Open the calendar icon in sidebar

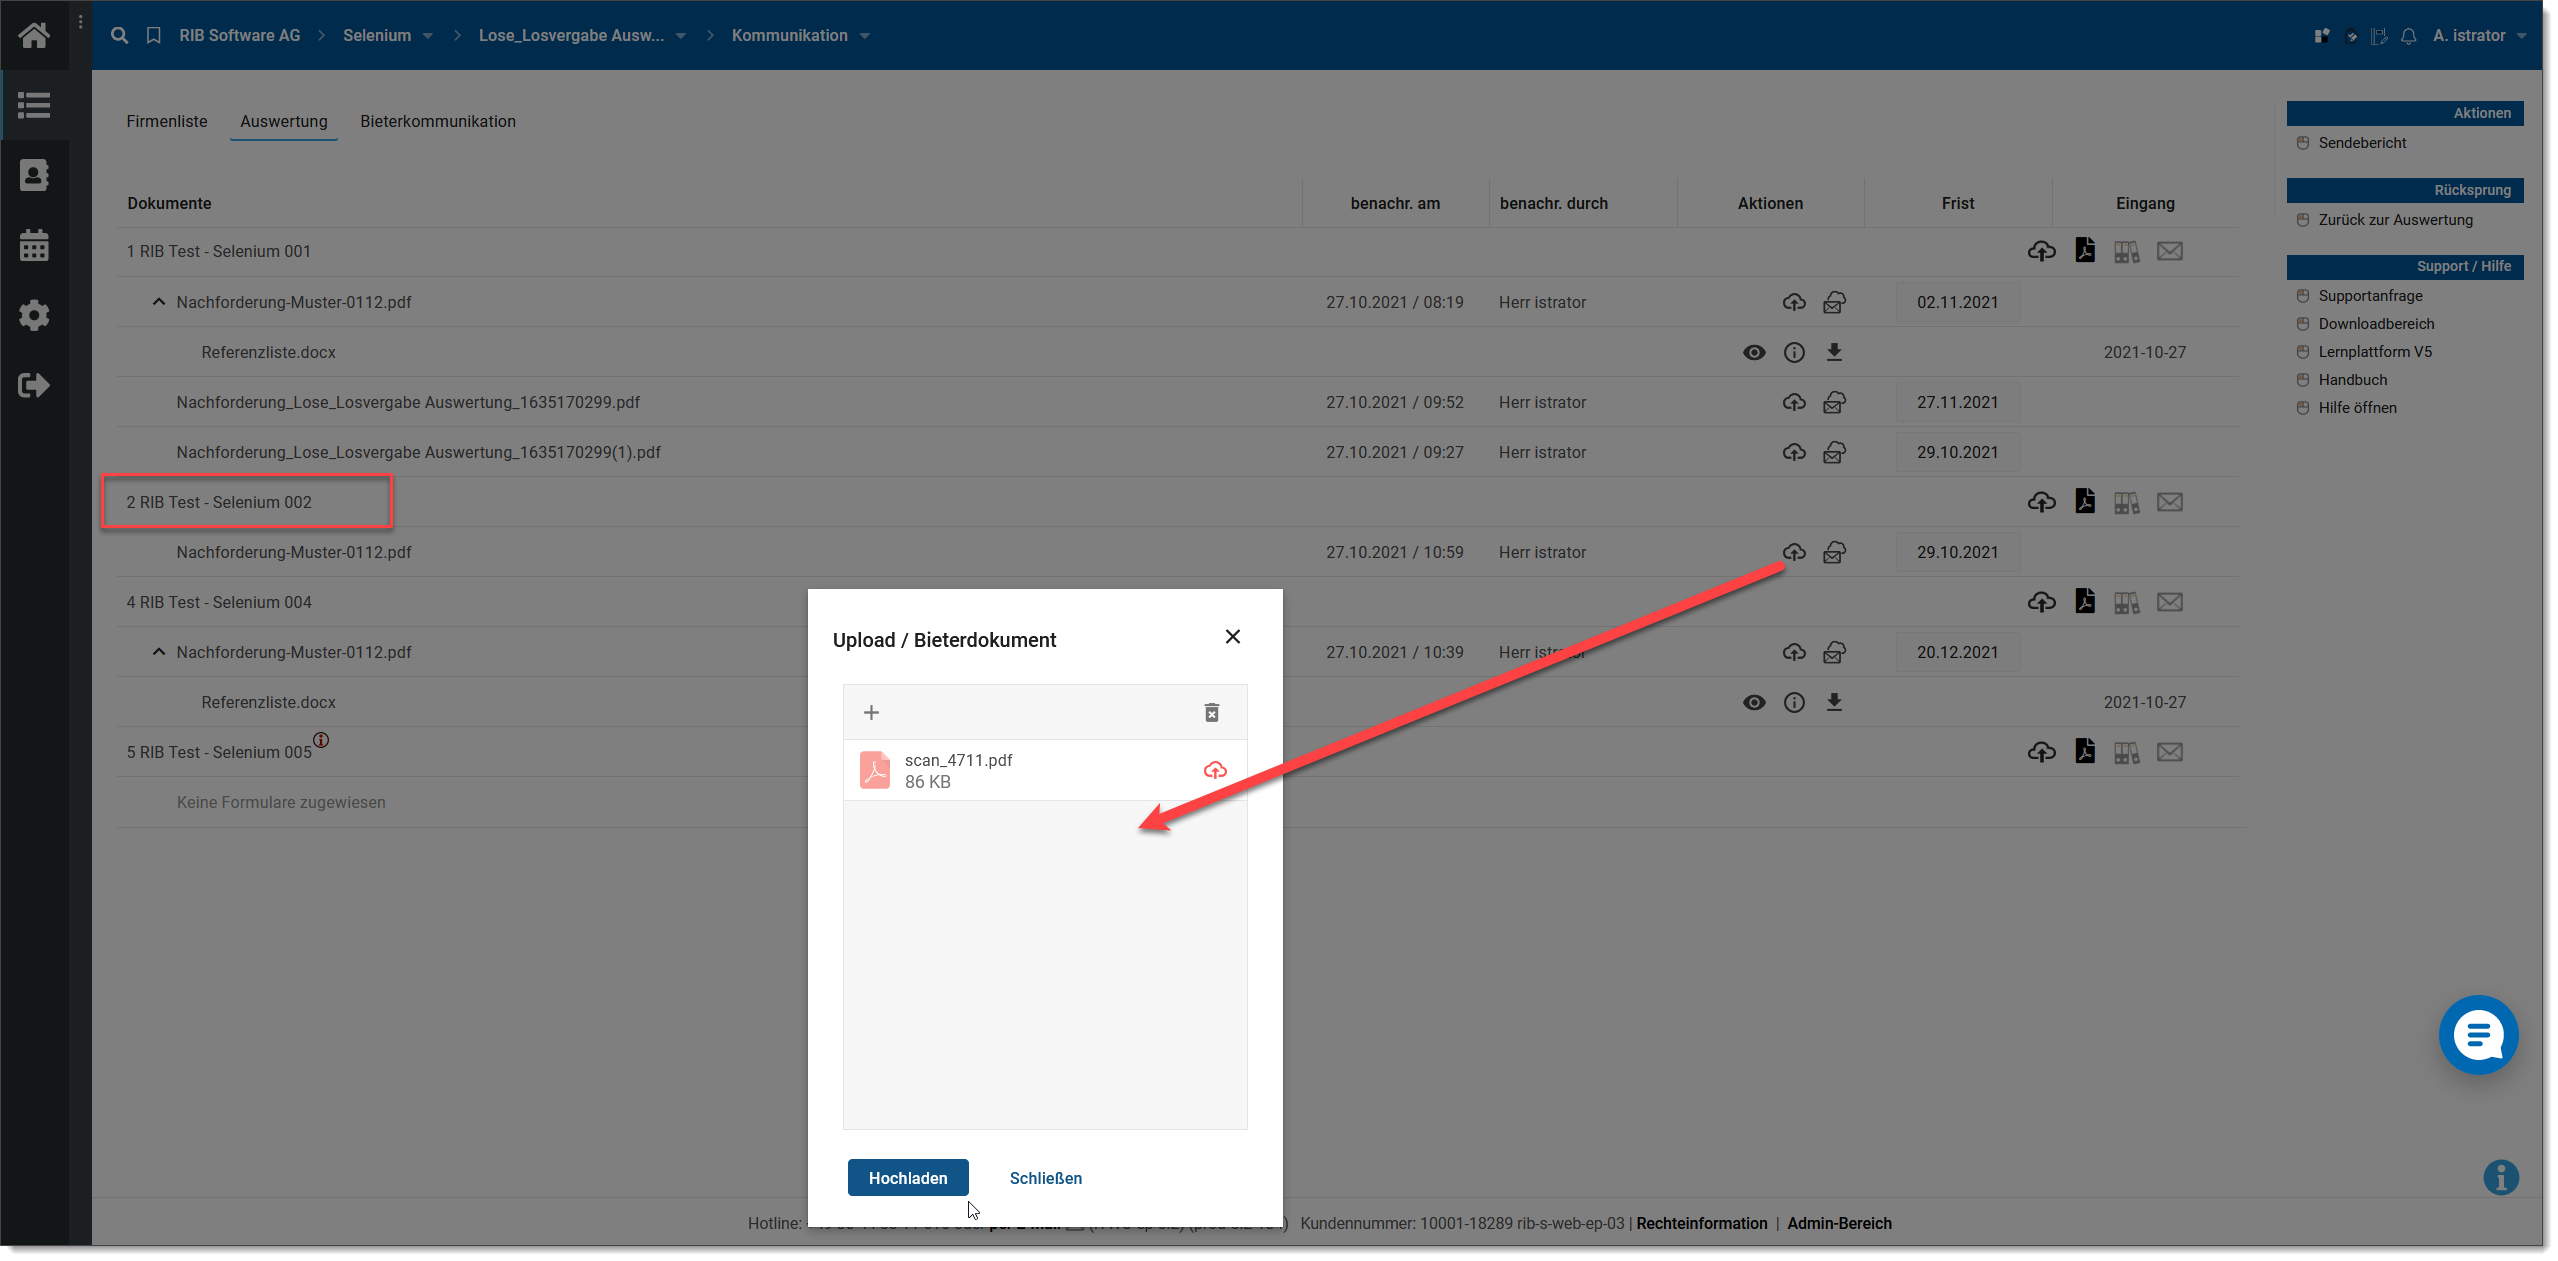click(x=34, y=245)
